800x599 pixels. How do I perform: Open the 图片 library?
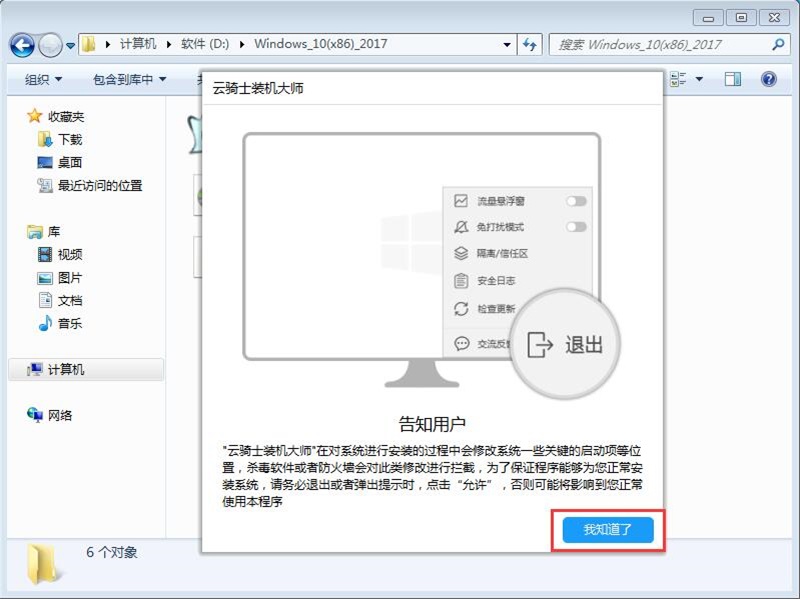click(70, 278)
